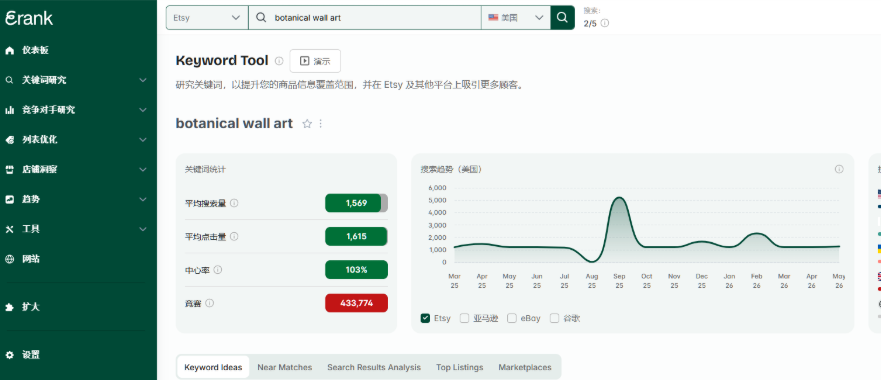881x380 pixels.
Task: Click info icon beside 竞赛
Action: 210,303
